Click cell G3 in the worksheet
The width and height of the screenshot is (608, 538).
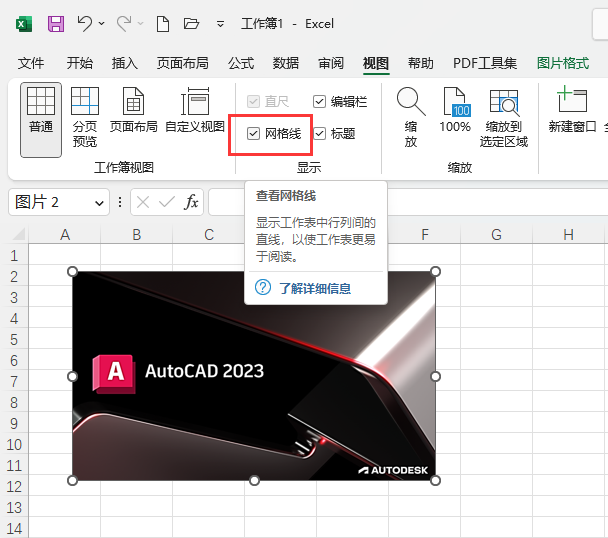pos(496,297)
